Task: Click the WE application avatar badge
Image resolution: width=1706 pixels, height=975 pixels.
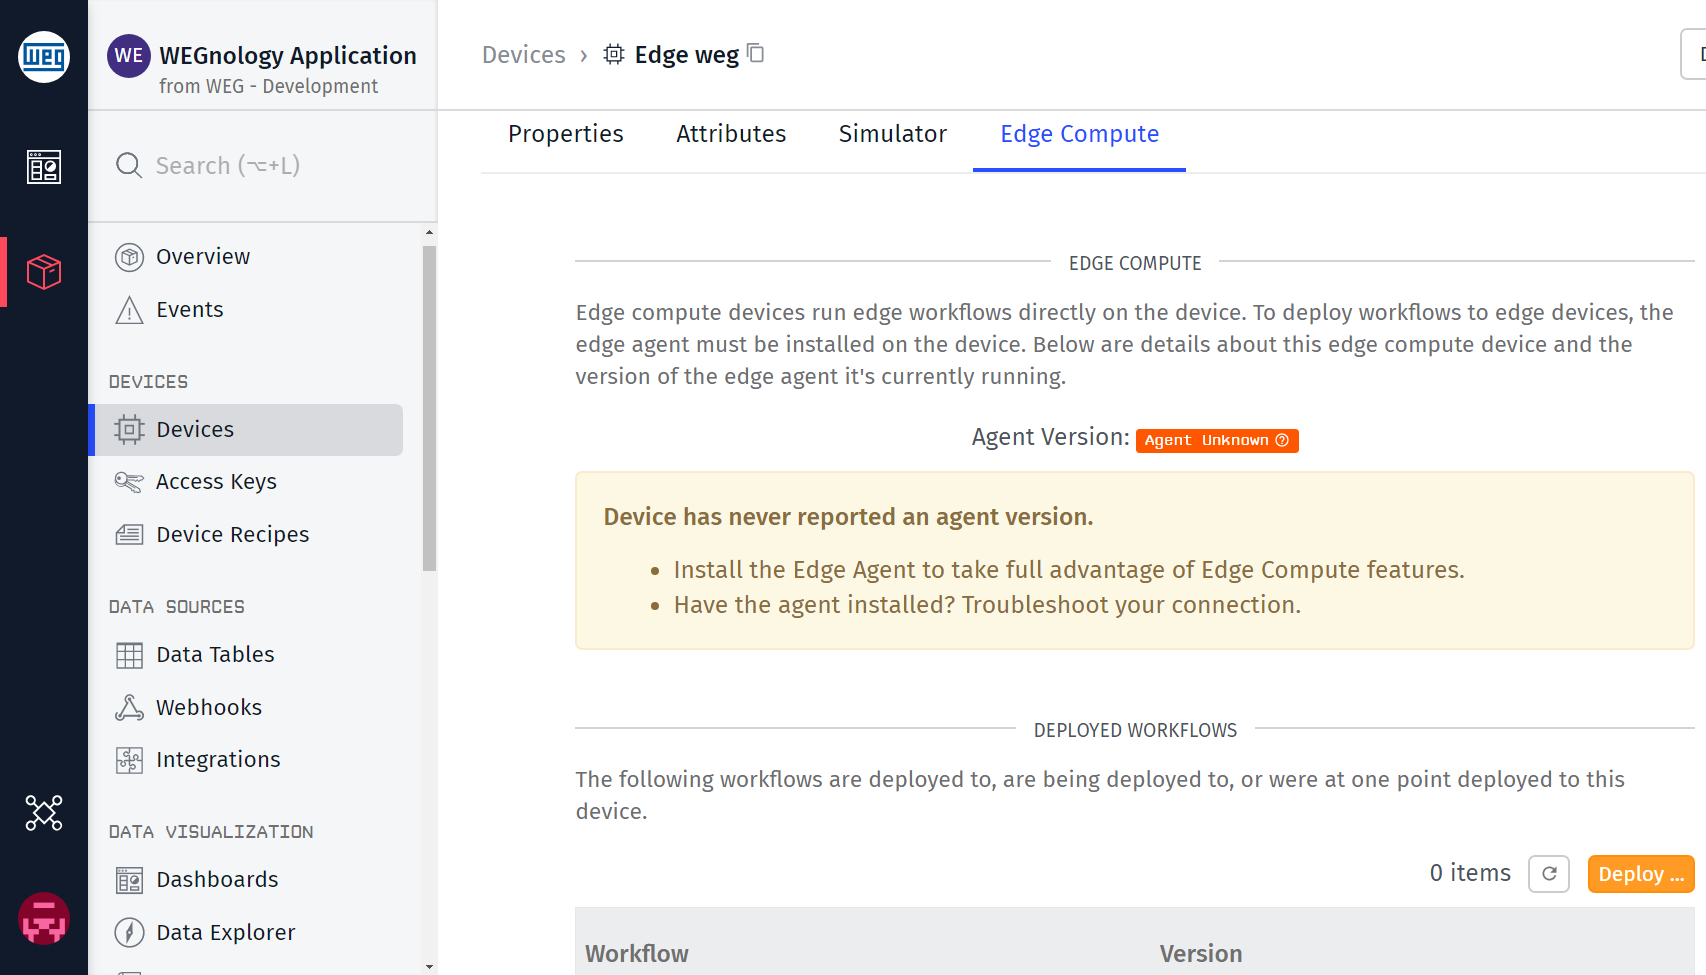Action: tap(129, 56)
